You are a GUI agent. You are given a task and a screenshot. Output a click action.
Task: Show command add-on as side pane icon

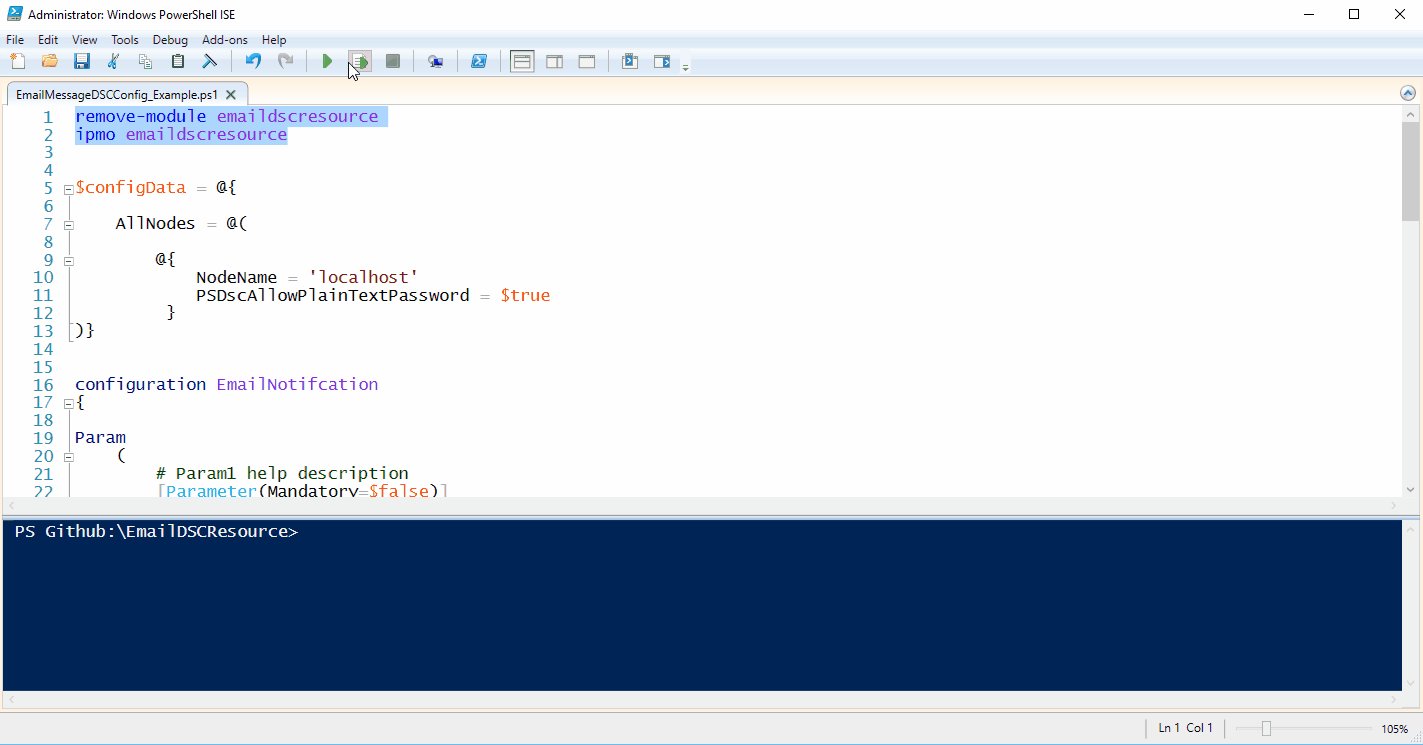pos(662,62)
